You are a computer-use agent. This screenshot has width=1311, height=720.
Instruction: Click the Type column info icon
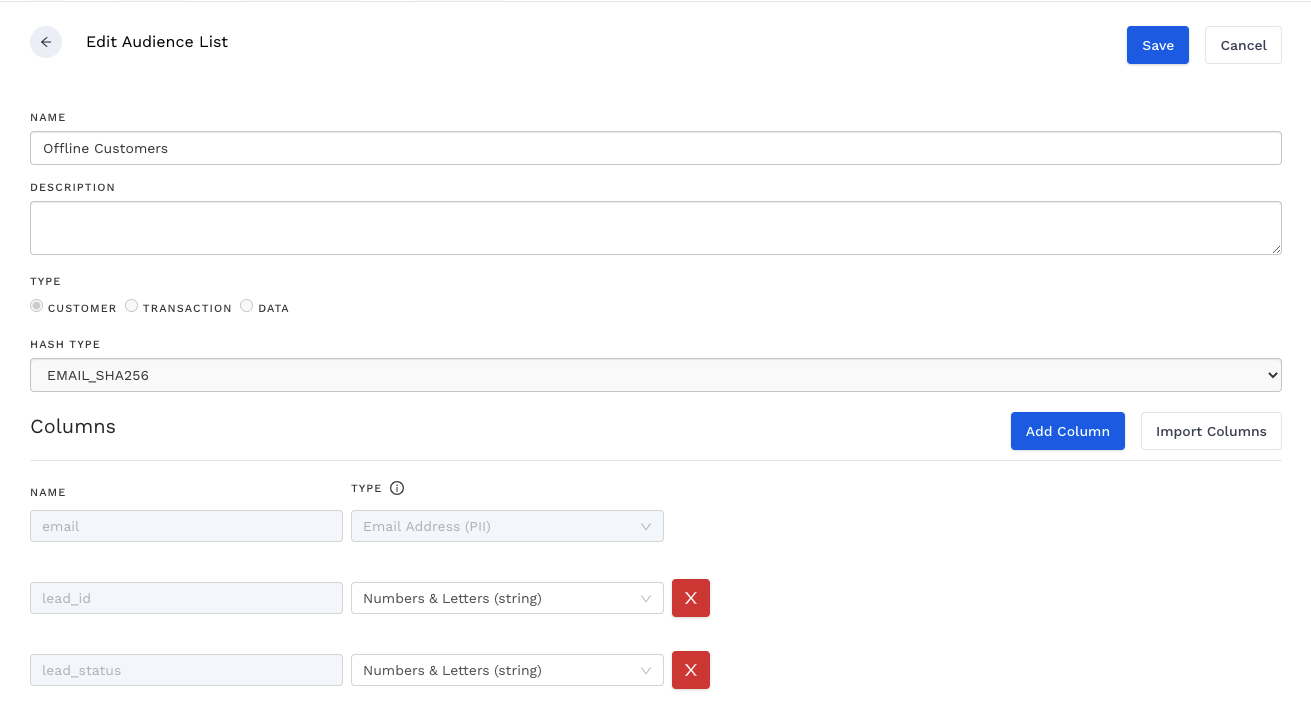(397, 488)
